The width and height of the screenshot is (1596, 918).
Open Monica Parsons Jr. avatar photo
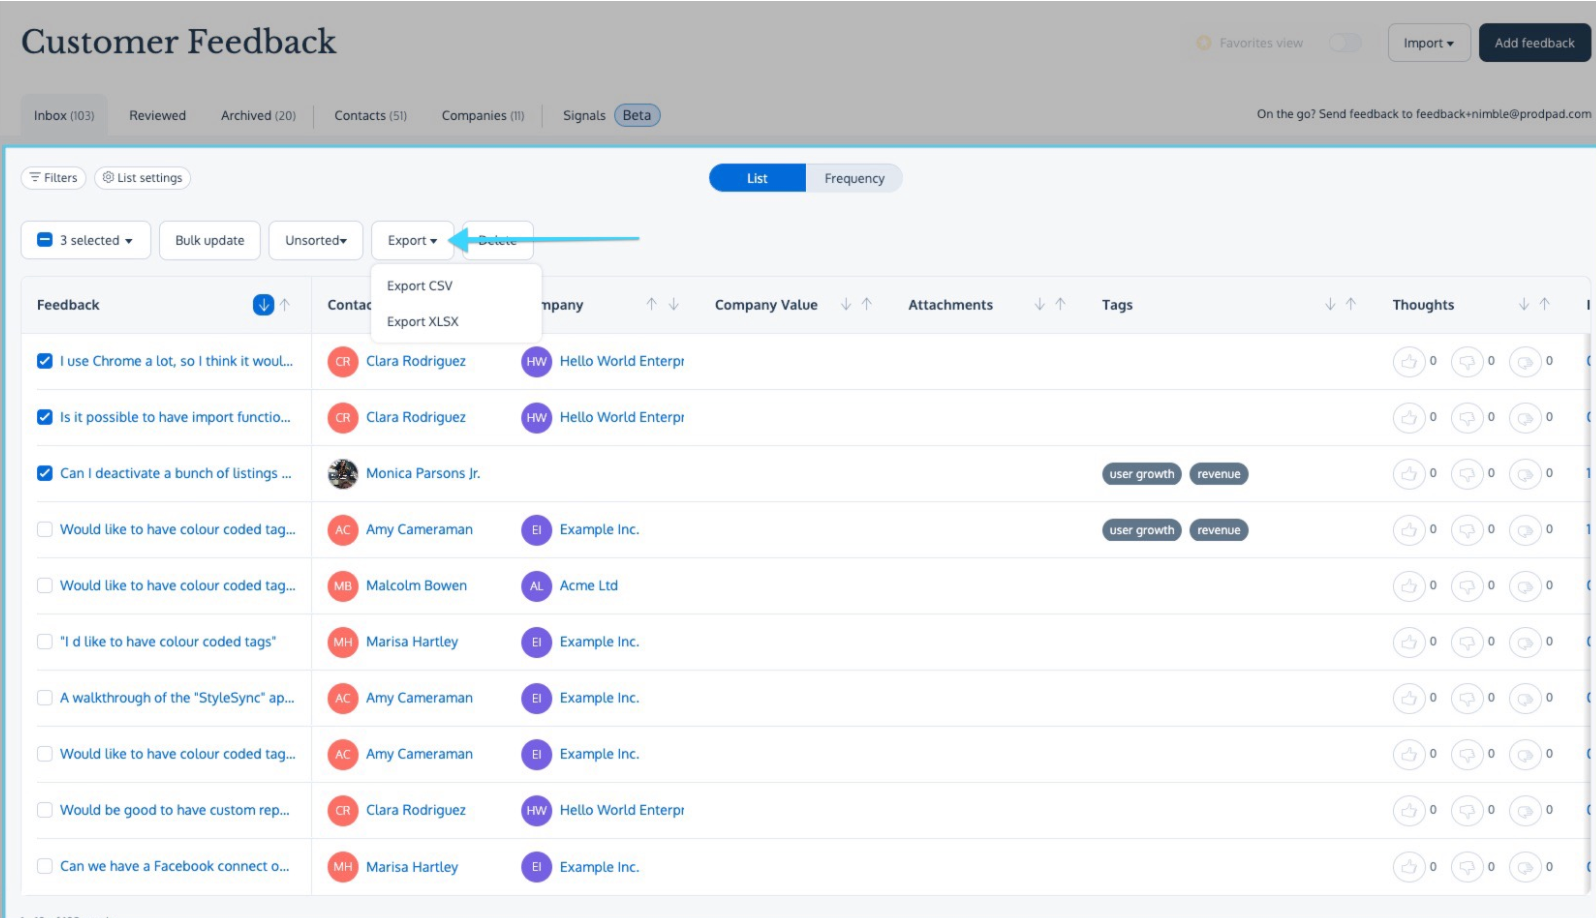[343, 473]
